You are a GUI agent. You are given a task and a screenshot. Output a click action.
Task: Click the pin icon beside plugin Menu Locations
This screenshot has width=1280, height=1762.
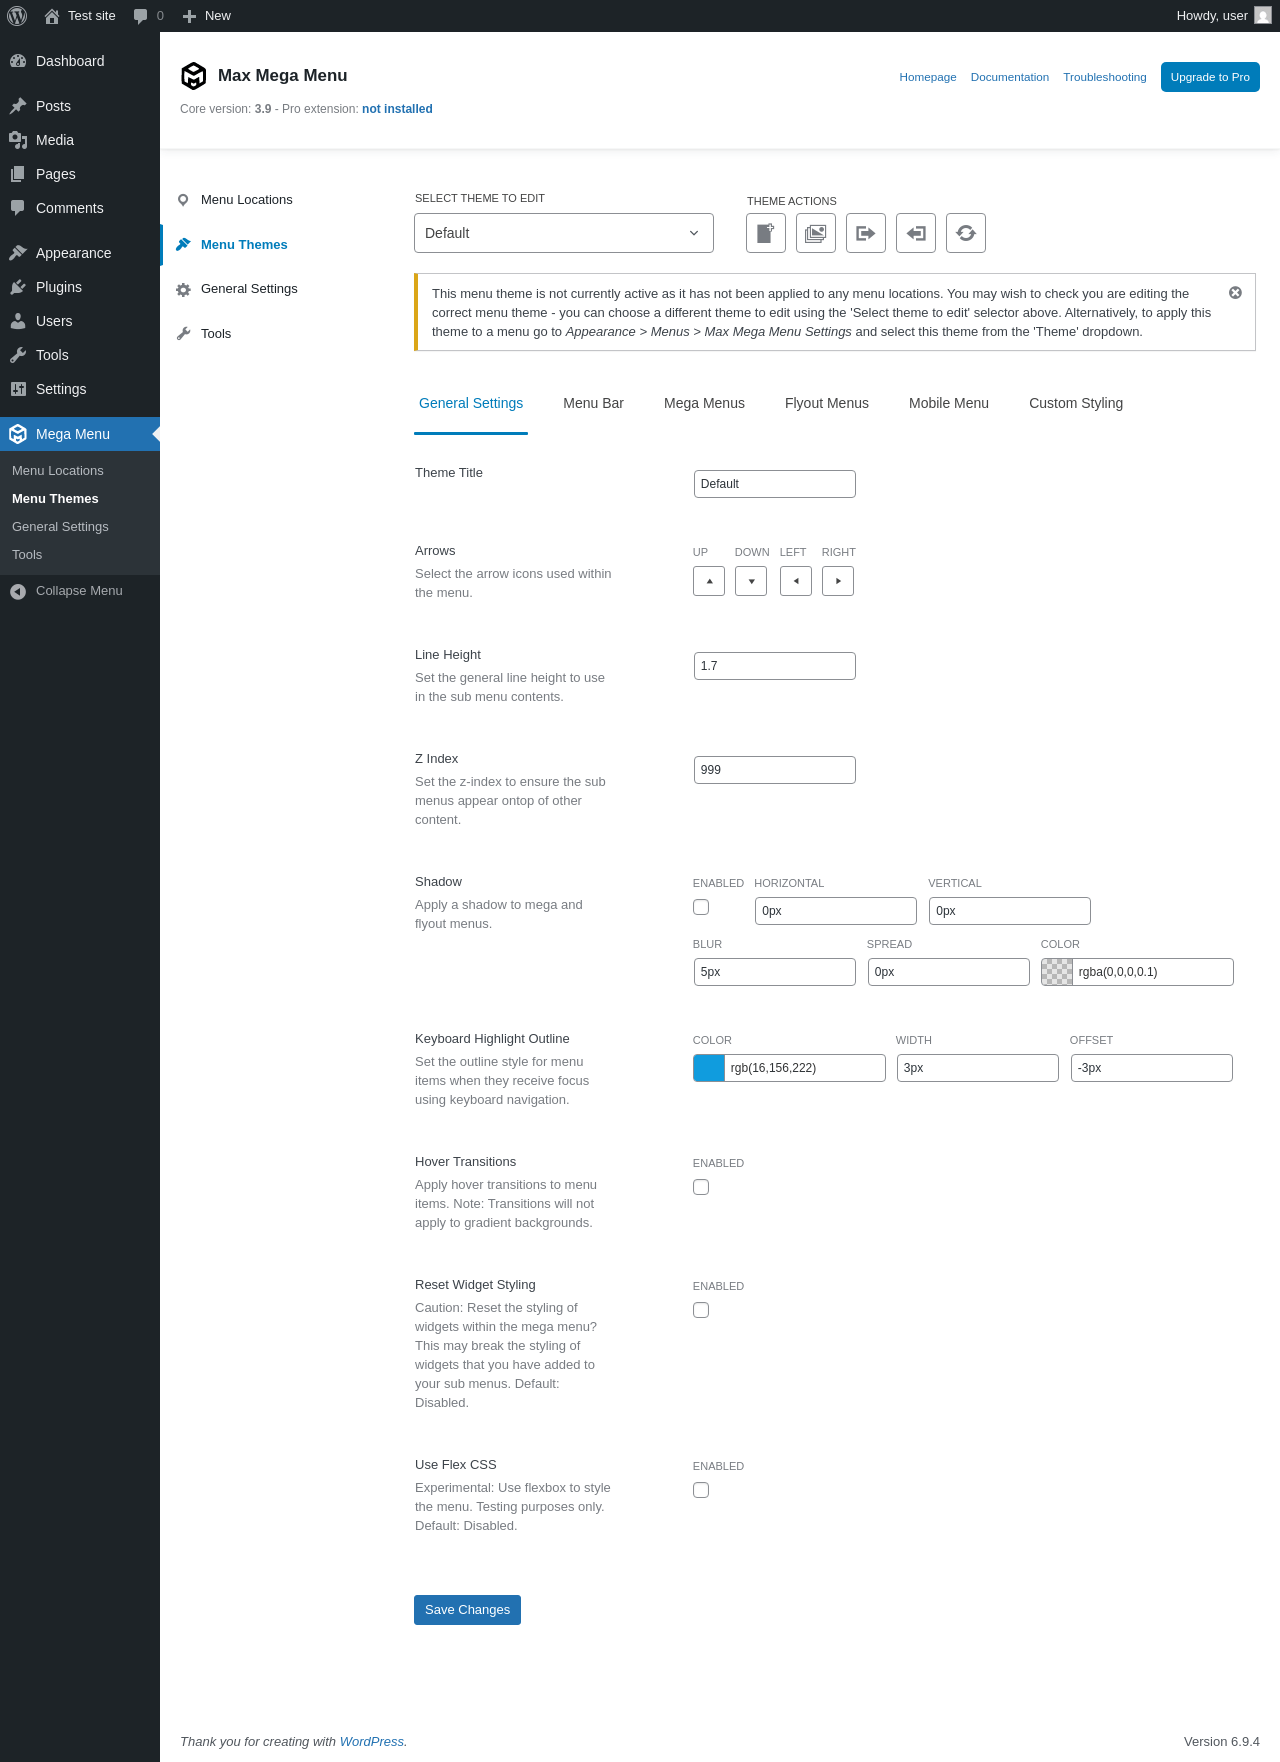tap(183, 200)
